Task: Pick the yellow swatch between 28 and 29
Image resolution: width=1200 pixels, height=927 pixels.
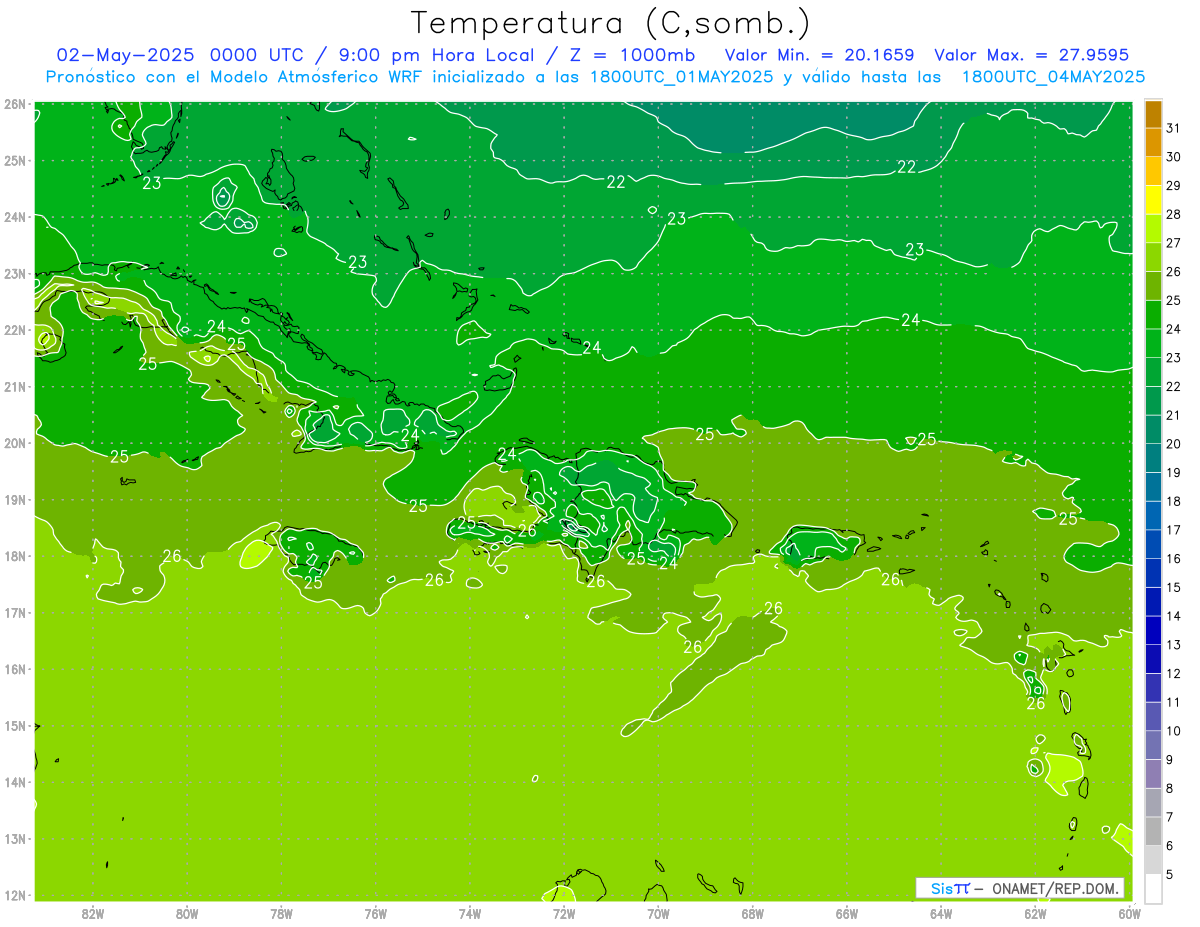Action: [1153, 200]
